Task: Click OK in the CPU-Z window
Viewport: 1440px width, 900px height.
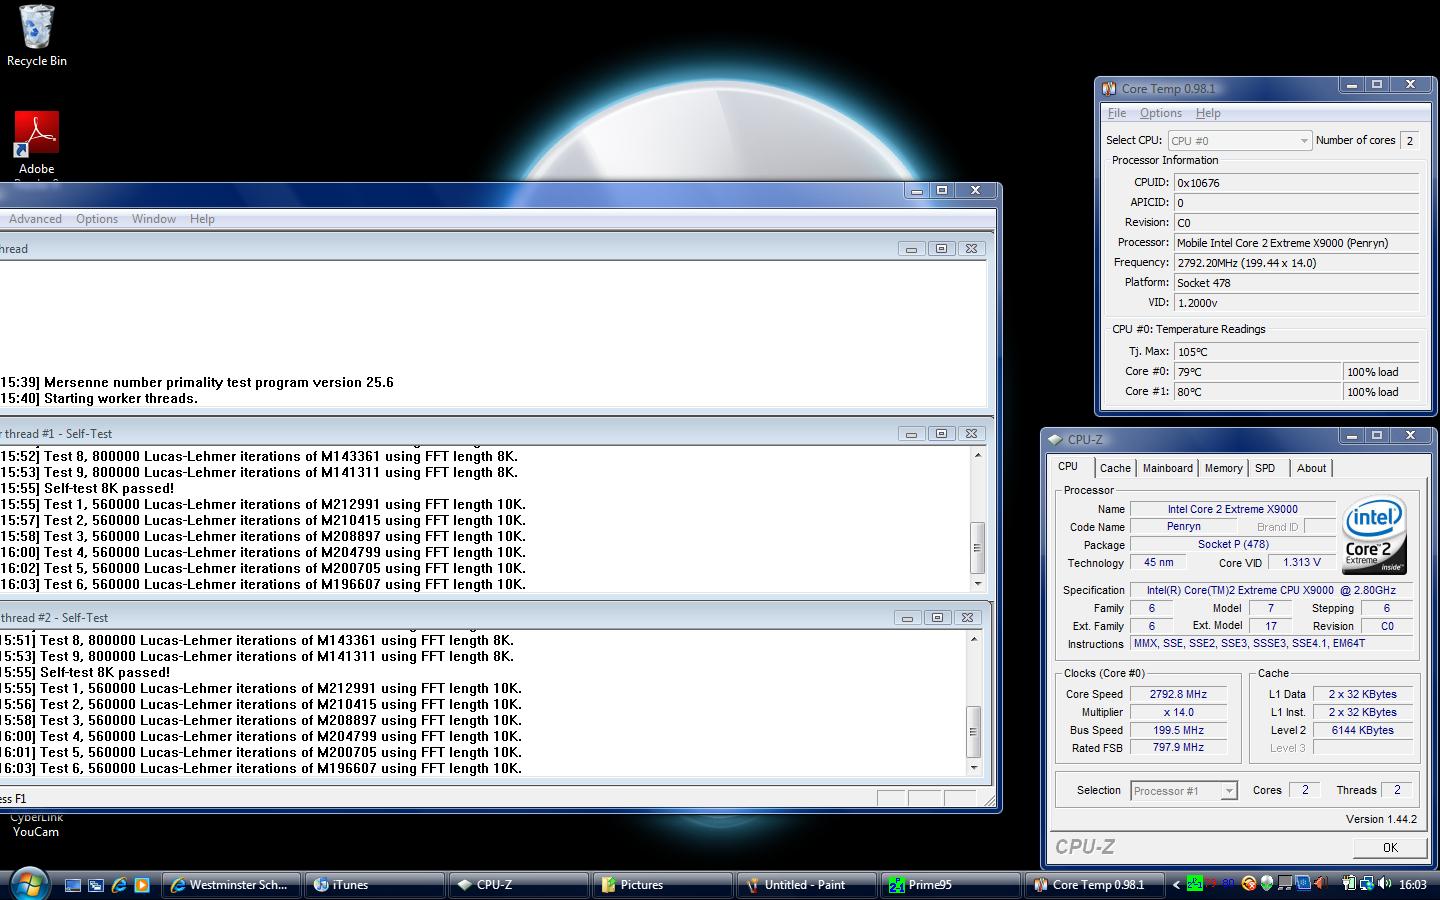Action: coord(1390,847)
